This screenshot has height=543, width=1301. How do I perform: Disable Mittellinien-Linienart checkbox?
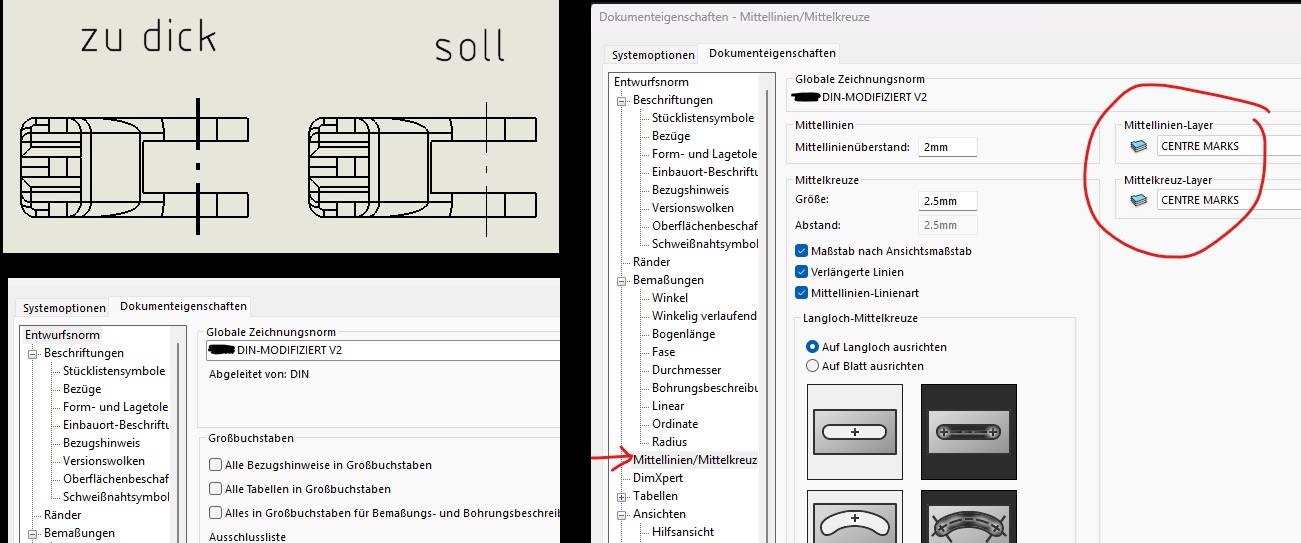click(802, 293)
